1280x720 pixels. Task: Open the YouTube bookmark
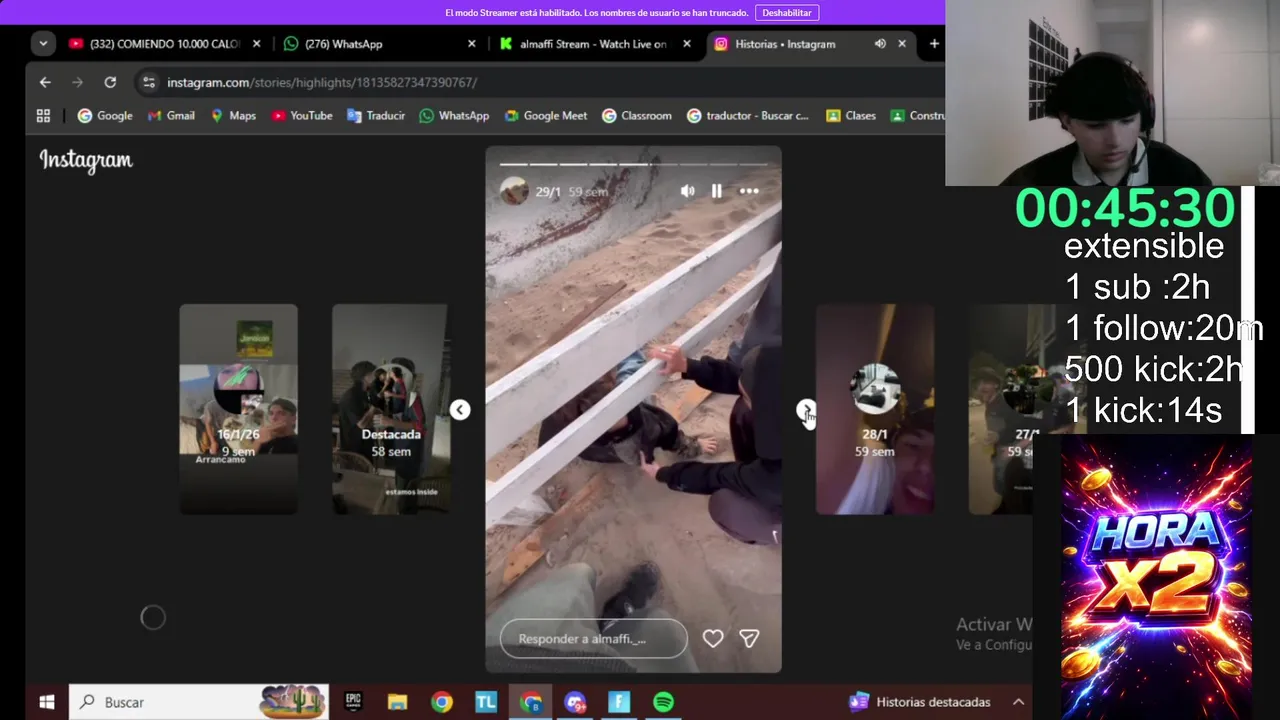(x=302, y=116)
